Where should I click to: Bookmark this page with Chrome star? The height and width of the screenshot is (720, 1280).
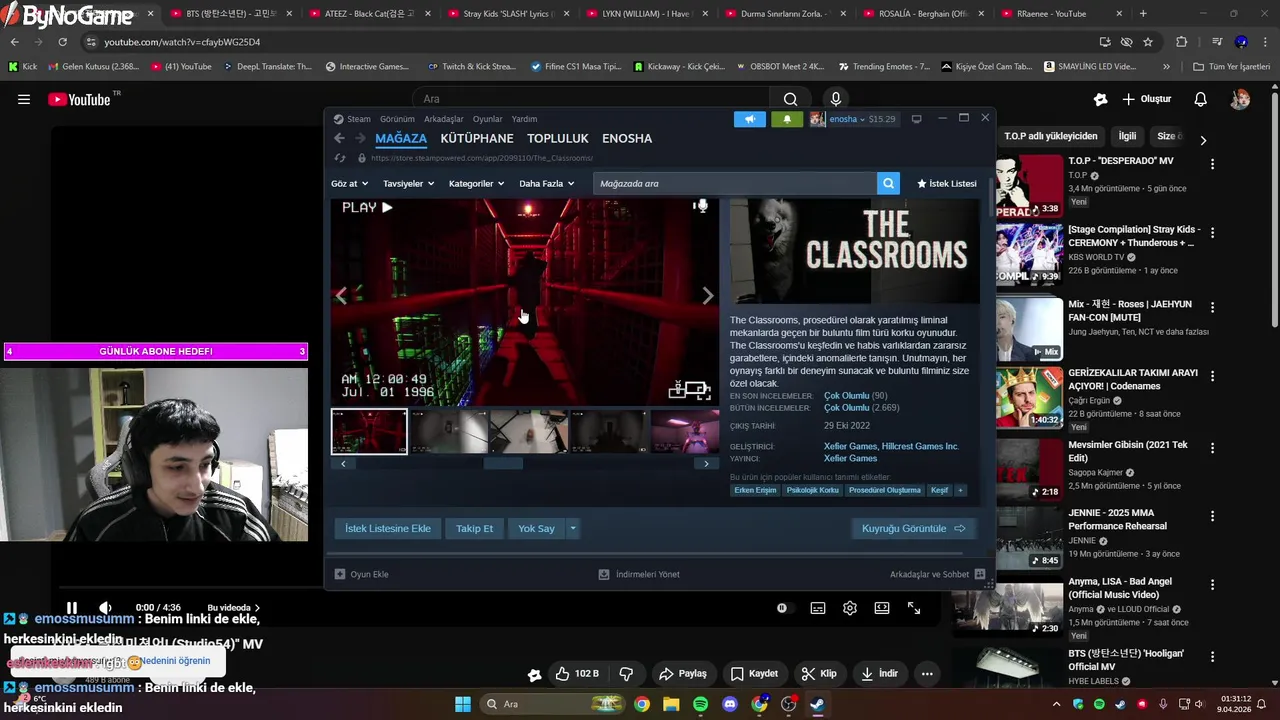point(1148,42)
